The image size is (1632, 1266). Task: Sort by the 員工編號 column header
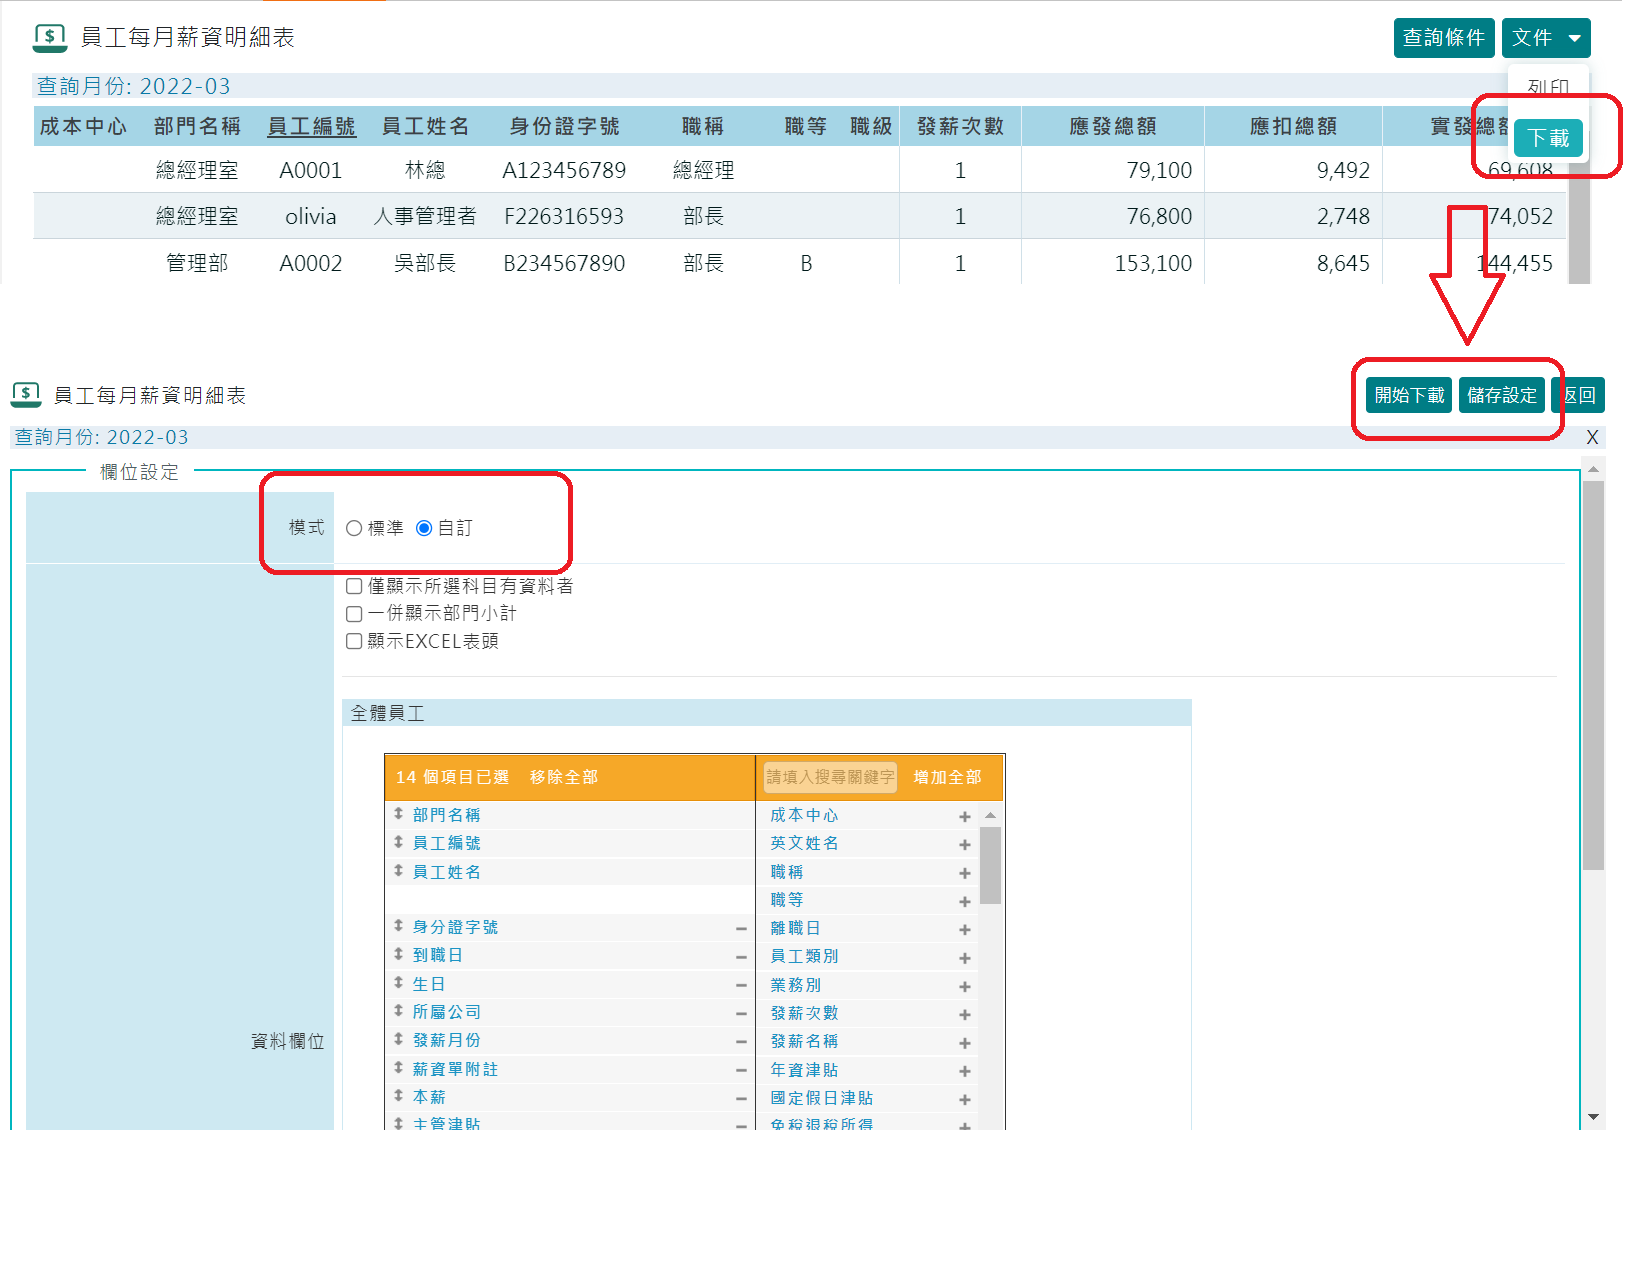(311, 126)
